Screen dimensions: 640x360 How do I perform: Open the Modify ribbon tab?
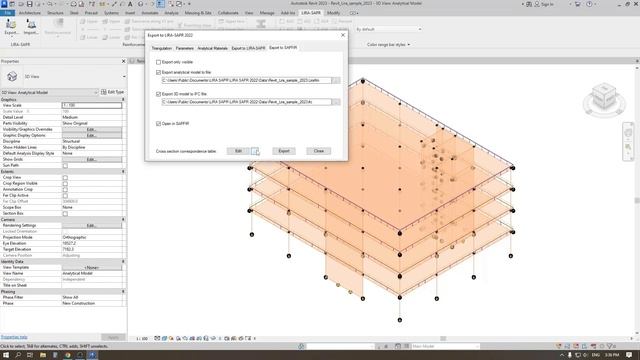[x=333, y=13]
